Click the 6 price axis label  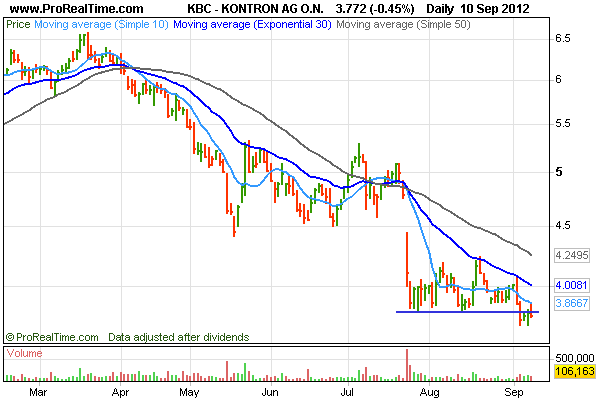click(558, 80)
